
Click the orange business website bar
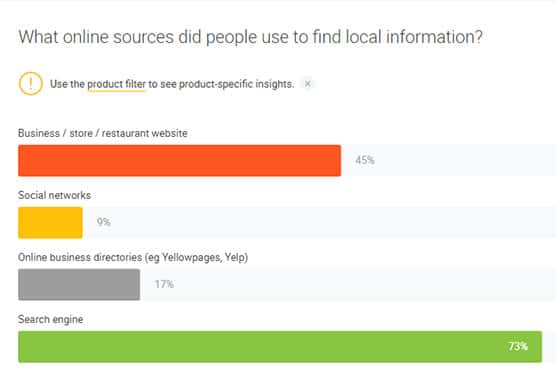tap(179, 160)
